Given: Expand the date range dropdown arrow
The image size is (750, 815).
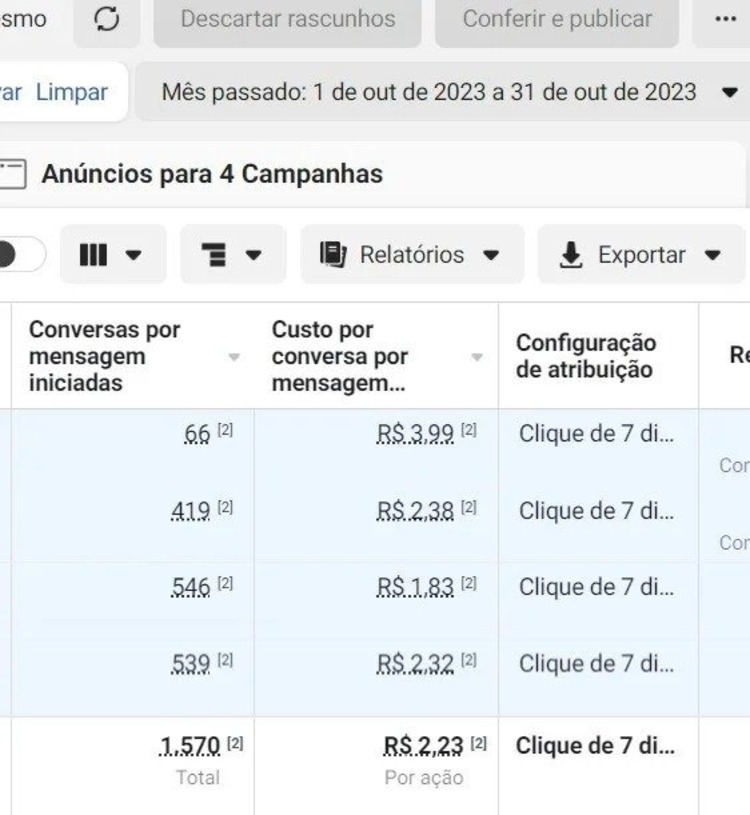Looking at the screenshot, I should pyautogui.click(x=729, y=93).
